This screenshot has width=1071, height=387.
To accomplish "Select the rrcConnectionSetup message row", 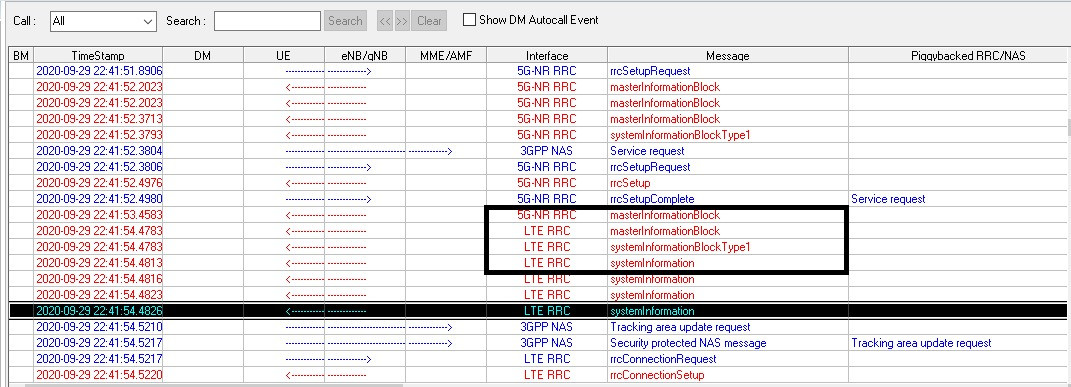I will click(x=538, y=375).
